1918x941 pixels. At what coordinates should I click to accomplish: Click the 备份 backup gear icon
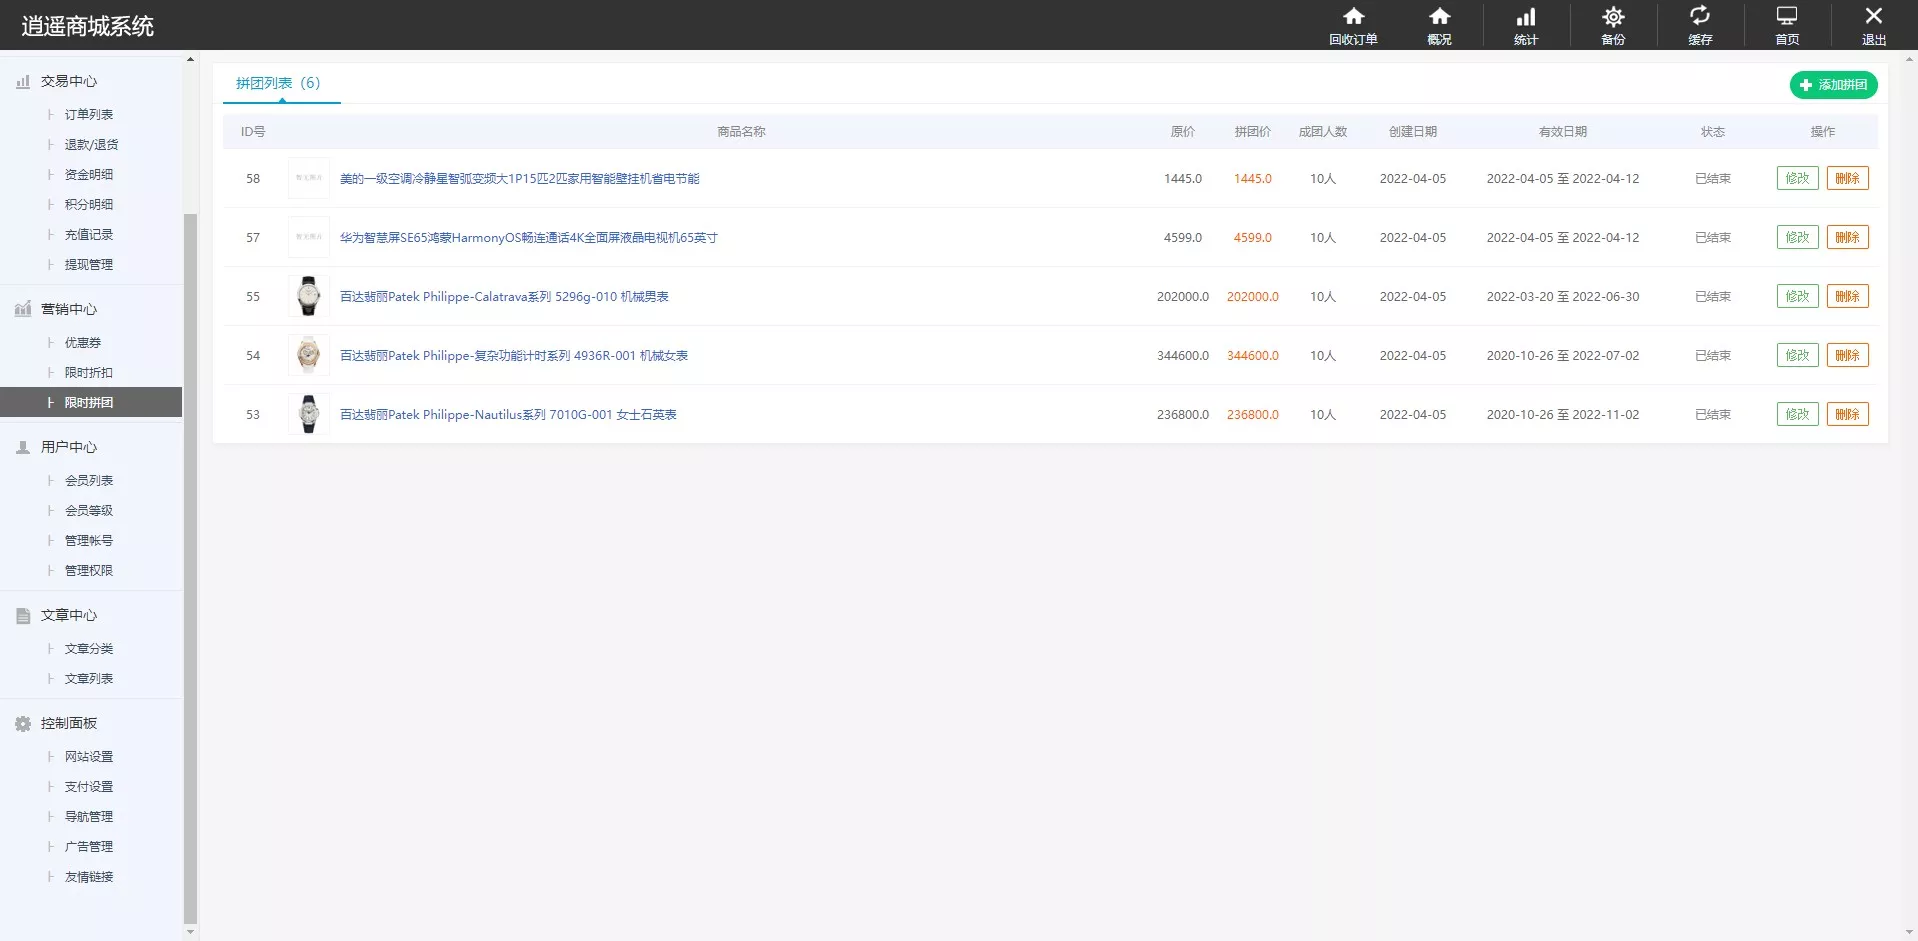pyautogui.click(x=1613, y=17)
